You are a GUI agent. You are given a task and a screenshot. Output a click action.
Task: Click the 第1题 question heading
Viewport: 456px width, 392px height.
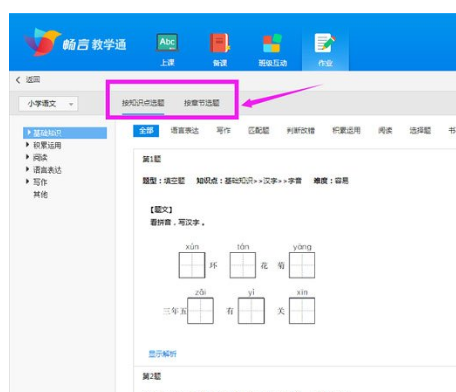click(x=152, y=159)
